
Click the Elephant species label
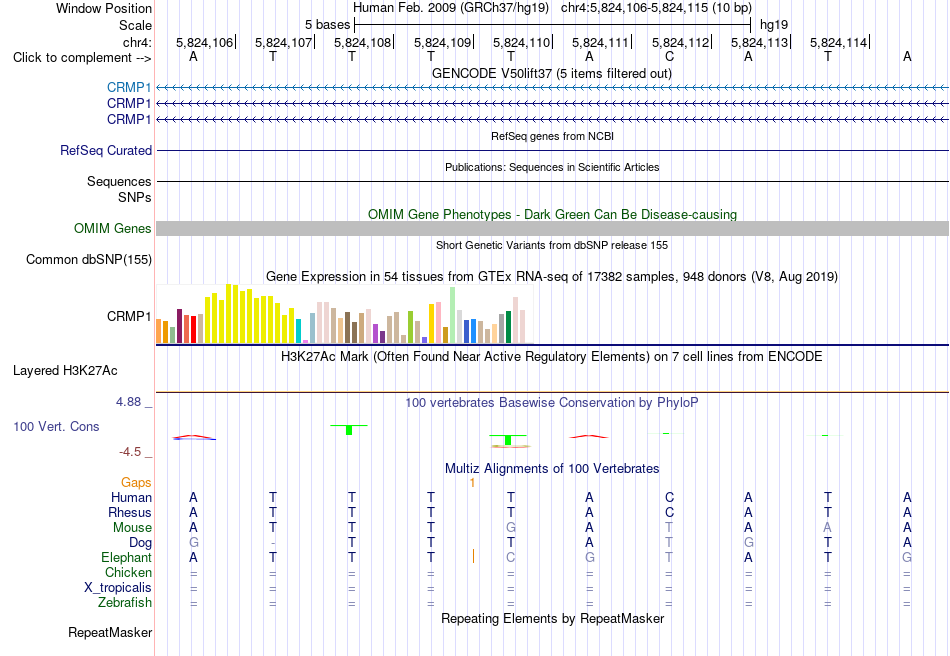point(127,557)
